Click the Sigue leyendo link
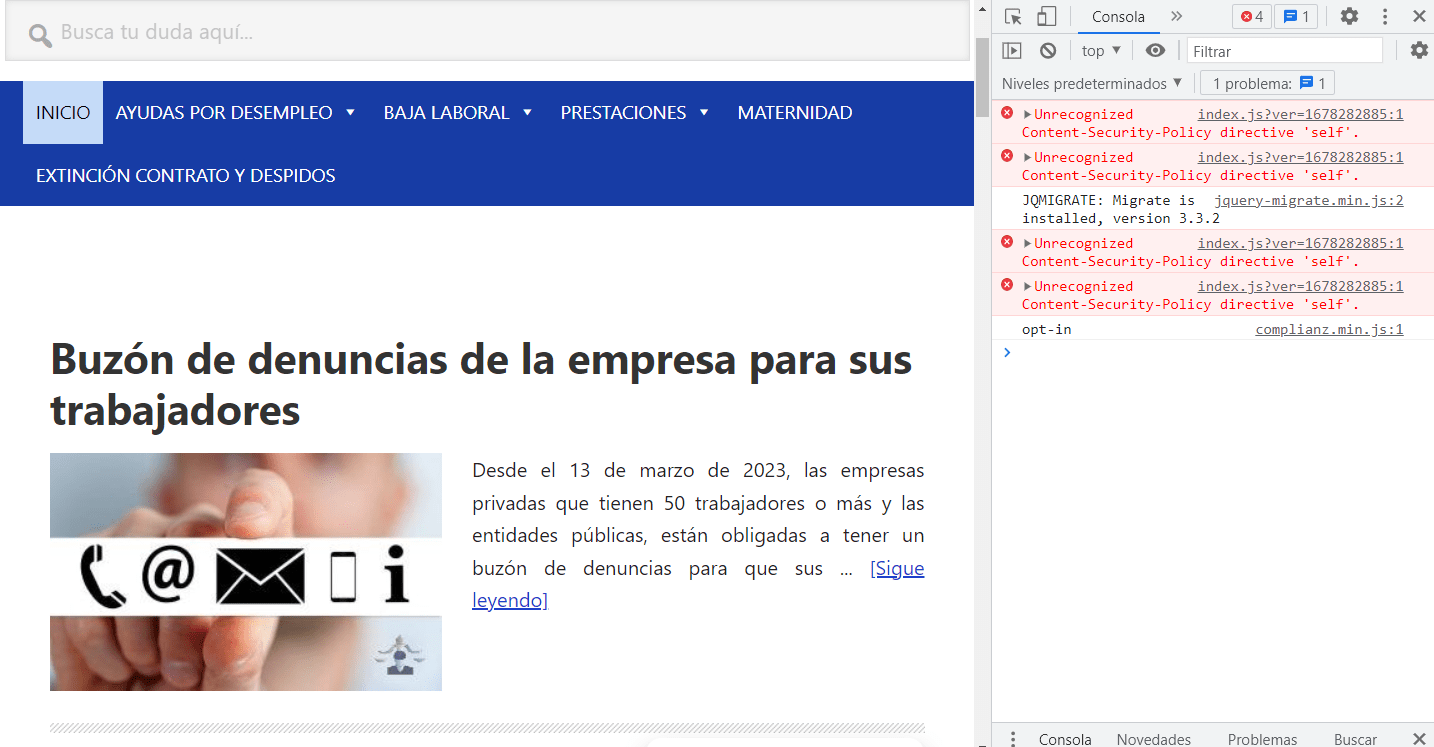 pyautogui.click(x=698, y=584)
